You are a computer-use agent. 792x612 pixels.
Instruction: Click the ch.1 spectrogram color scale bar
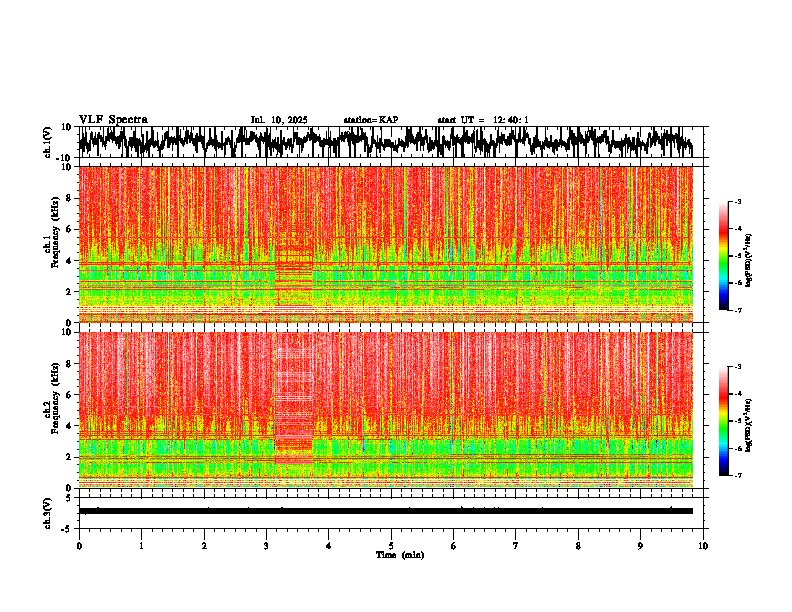tap(723, 256)
